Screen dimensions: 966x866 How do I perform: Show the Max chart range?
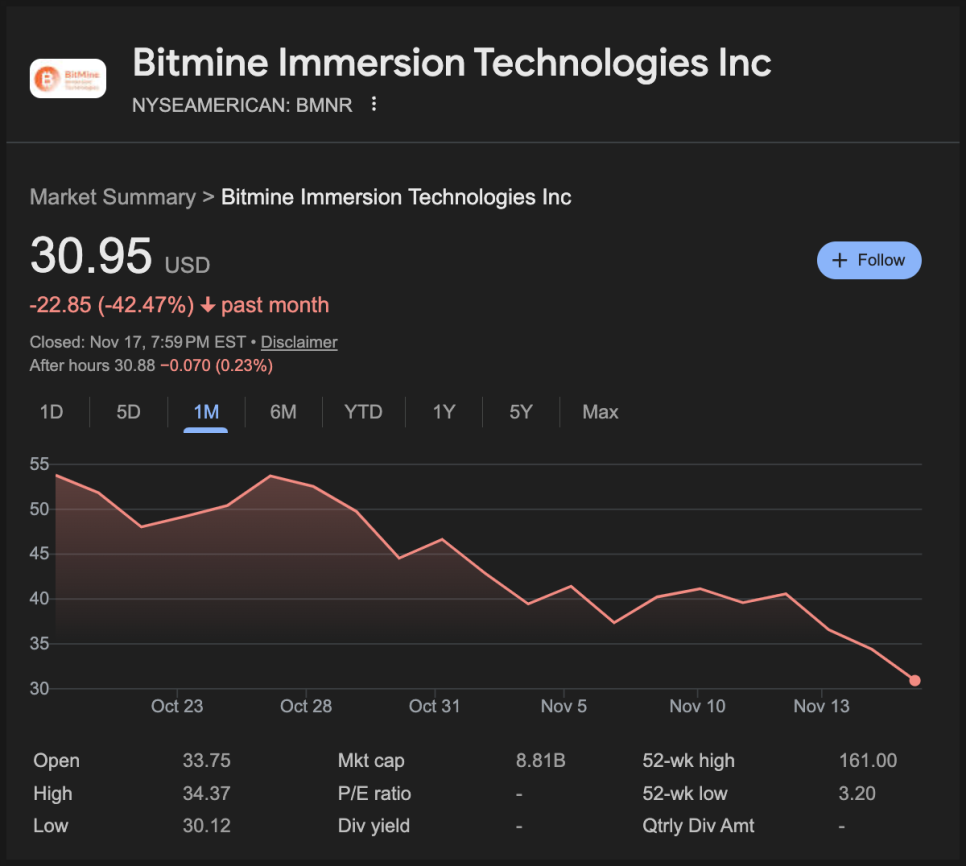pyautogui.click(x=600, y=412)
